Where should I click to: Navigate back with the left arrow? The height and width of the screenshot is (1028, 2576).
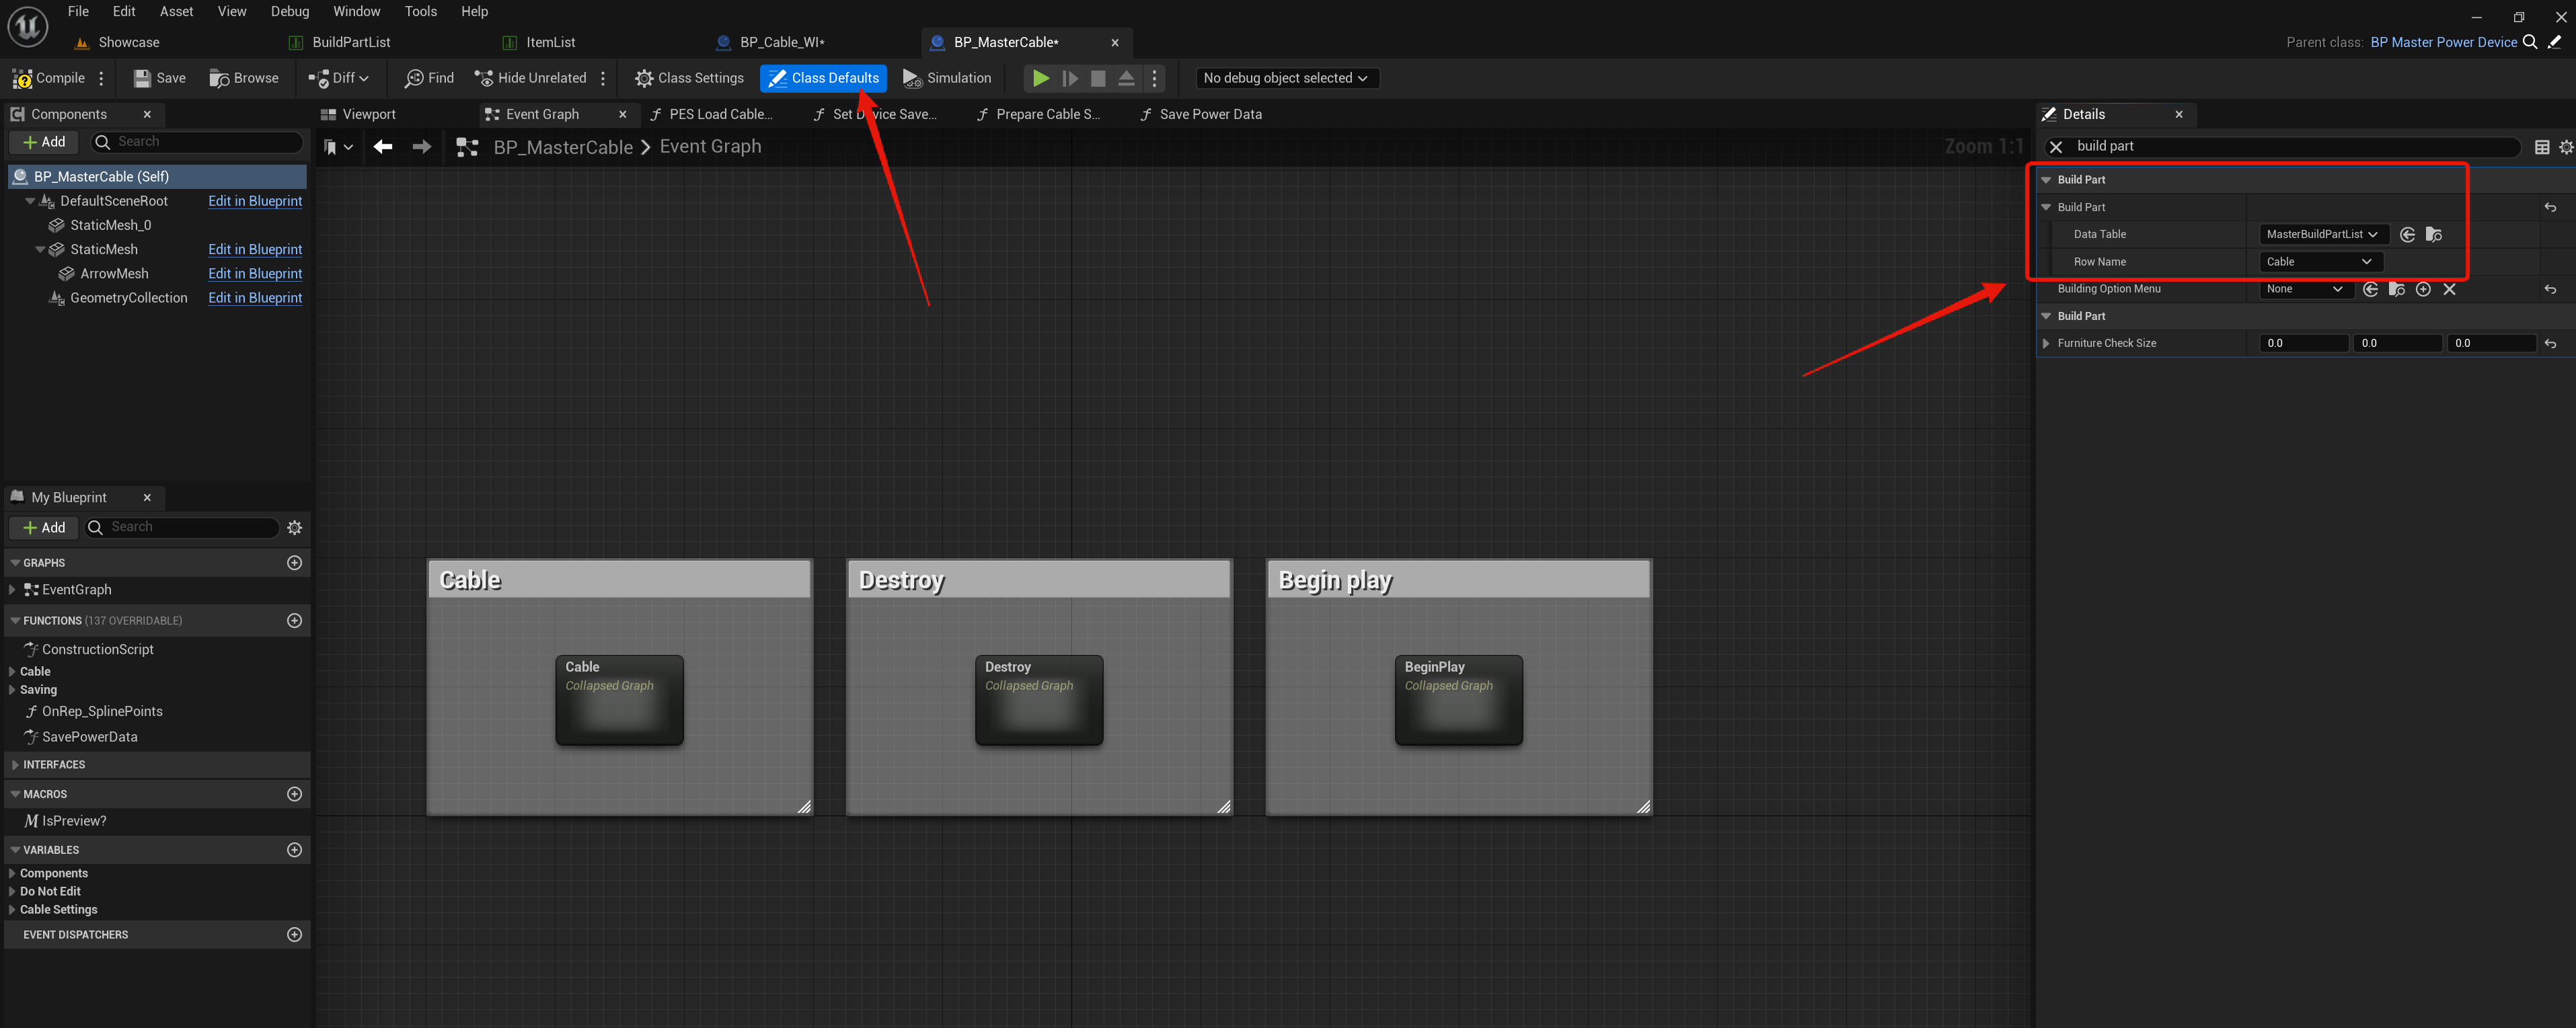(383, 147)
